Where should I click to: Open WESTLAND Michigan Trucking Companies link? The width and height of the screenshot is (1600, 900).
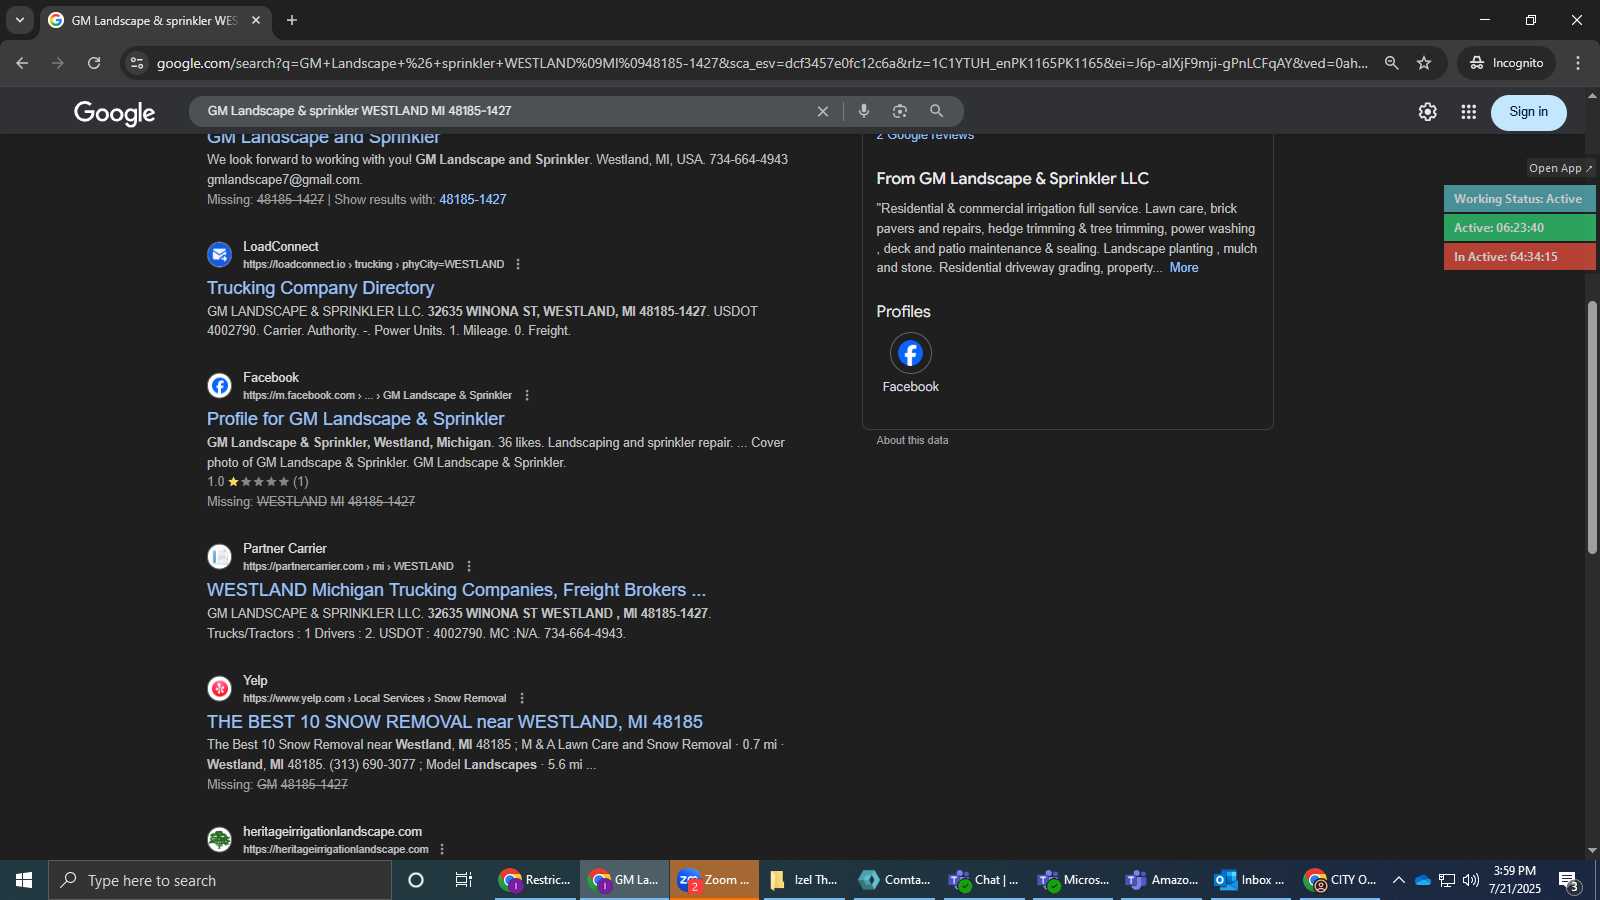click(456, 590)
